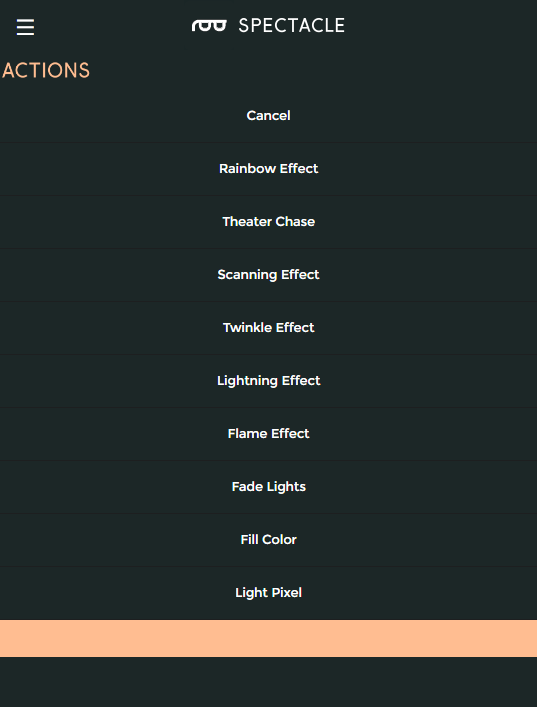This screenshot has height=707, width=537.
Task: Run the Twinkle Effect action
Action: point(268,328)
